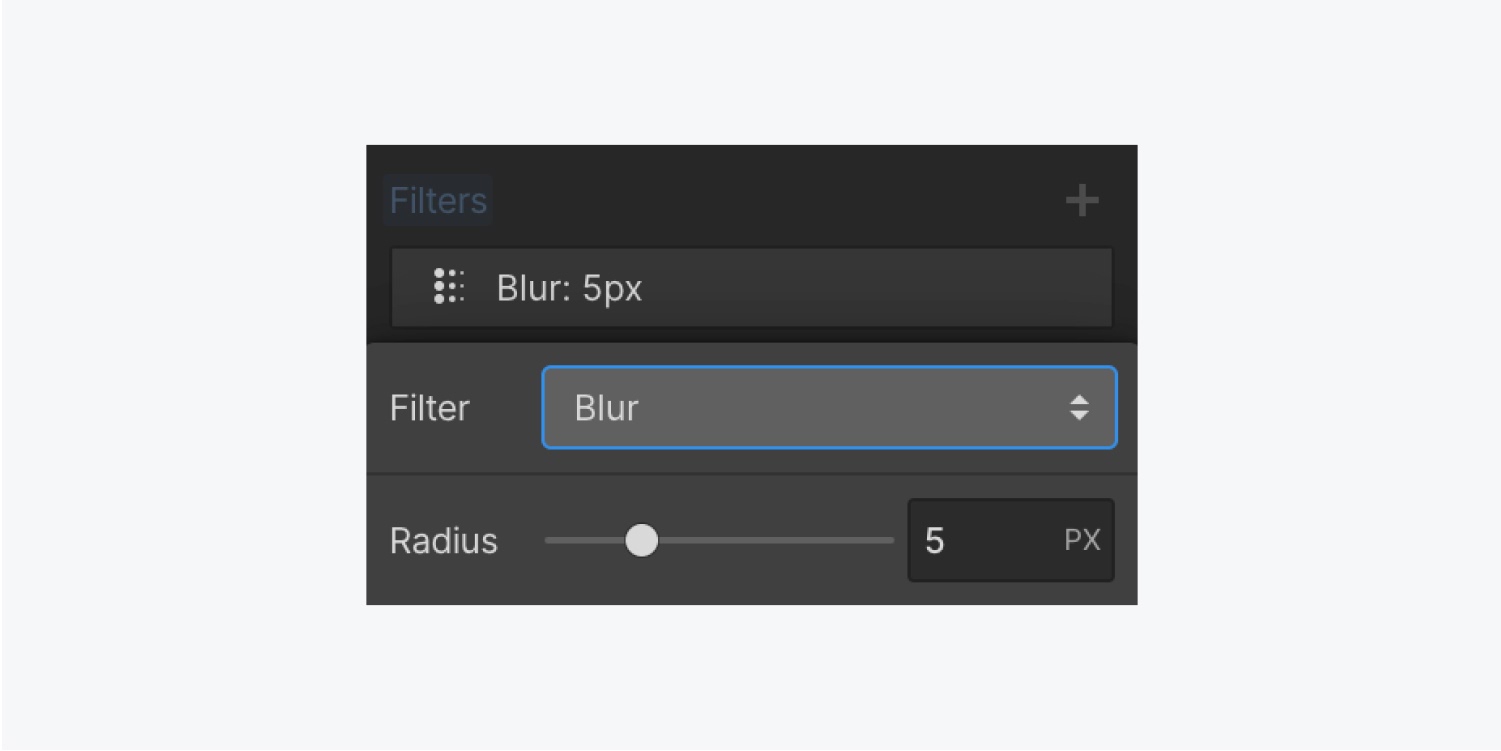Screen dimensions: 1501x751
Task: Click the Blur text inside the dropdown
Action: 606,408
